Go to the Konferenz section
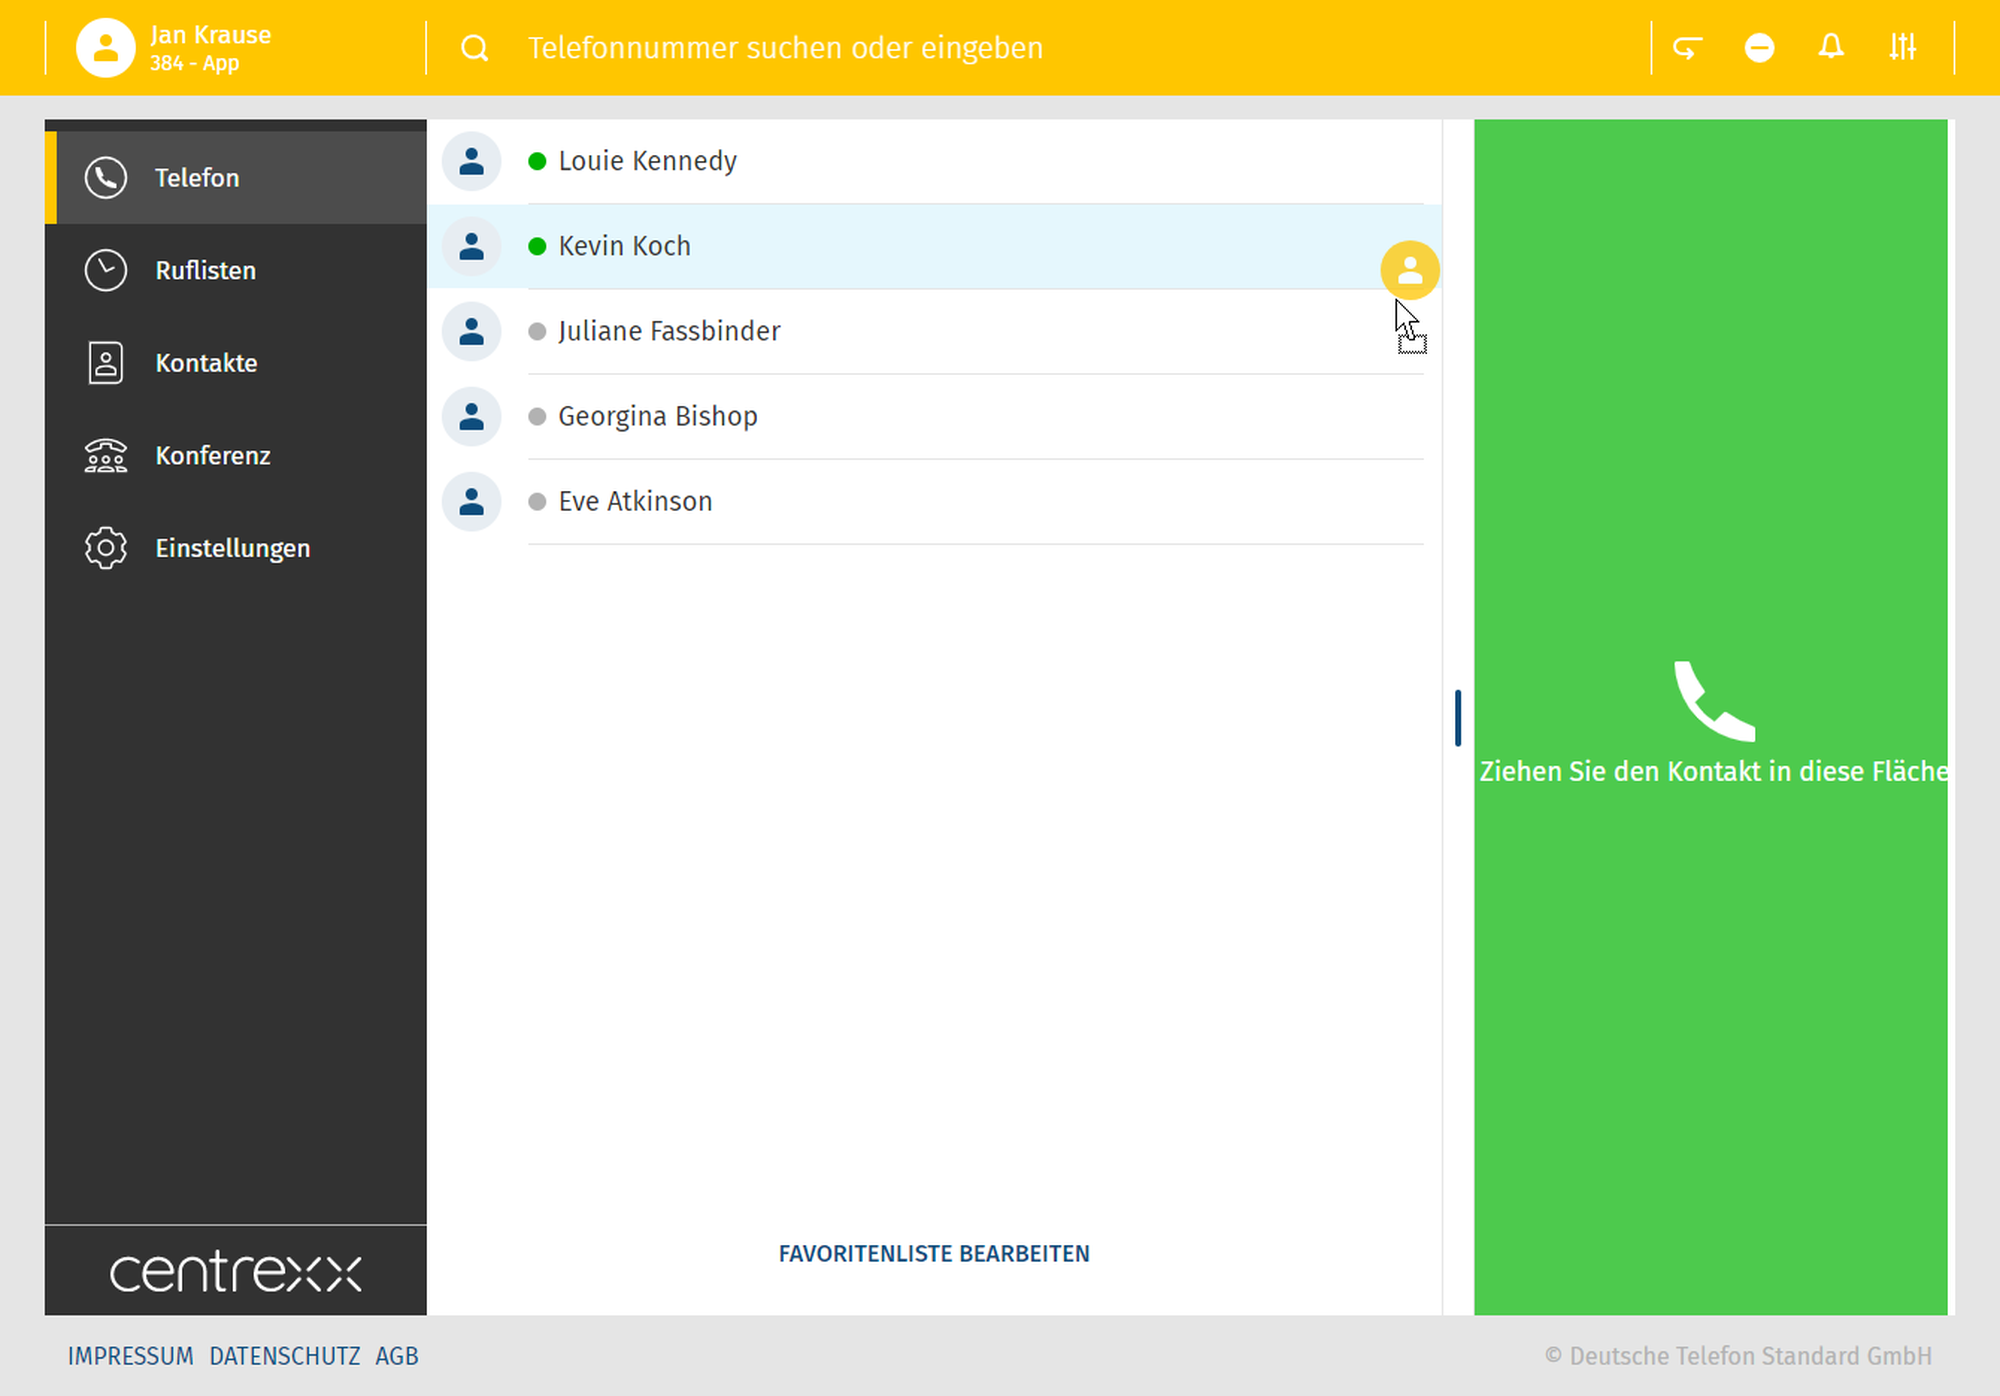 tap(212, 456)
